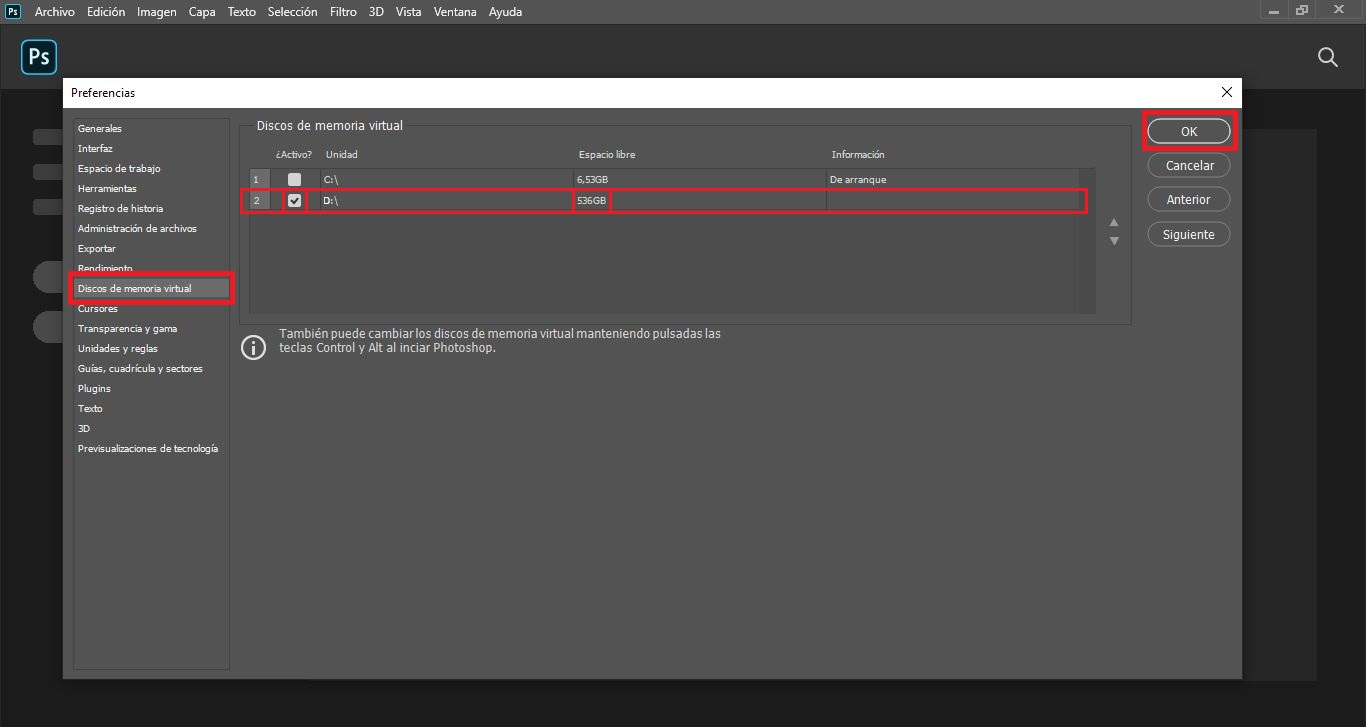The height and width of the screenshot is (727, 1366).
Task: Uncheck the D:\ scratch disk checkbox
Action: point(294,200)
